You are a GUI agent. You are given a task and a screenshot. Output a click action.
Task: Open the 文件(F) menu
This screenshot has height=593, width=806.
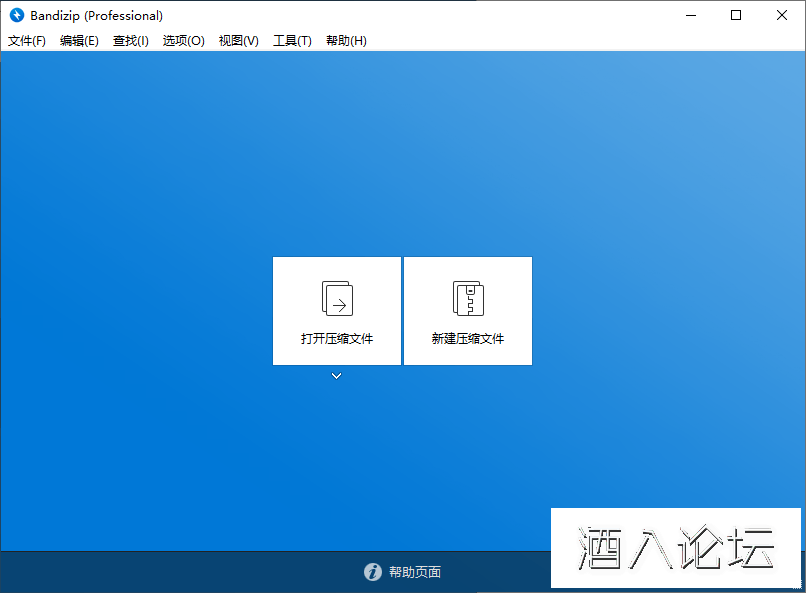click(27, 41)
